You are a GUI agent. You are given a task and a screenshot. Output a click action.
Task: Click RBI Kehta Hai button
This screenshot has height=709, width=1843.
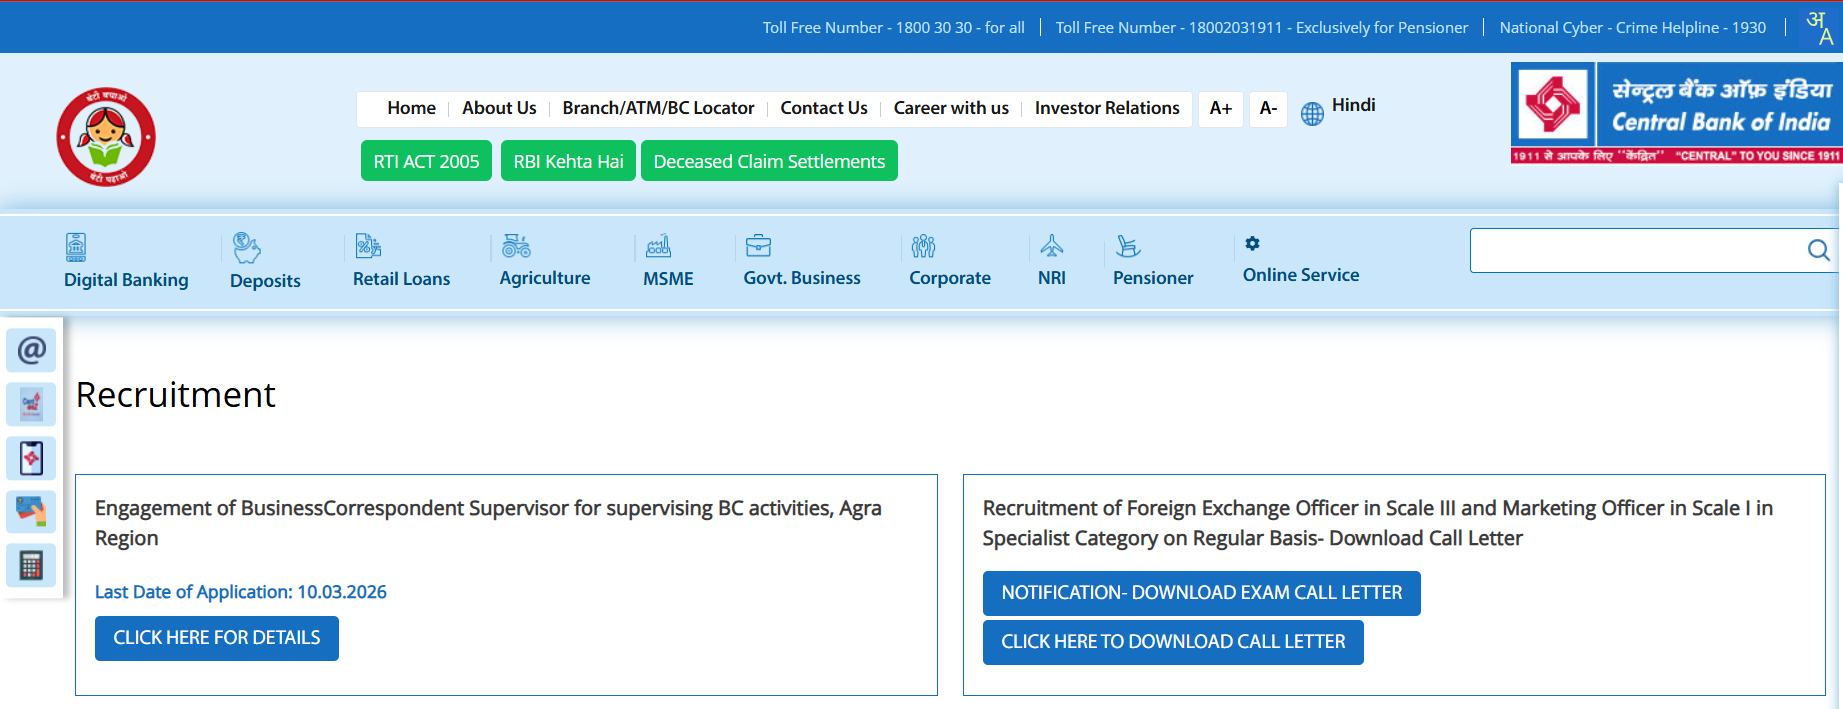click(x=568, y=161)
